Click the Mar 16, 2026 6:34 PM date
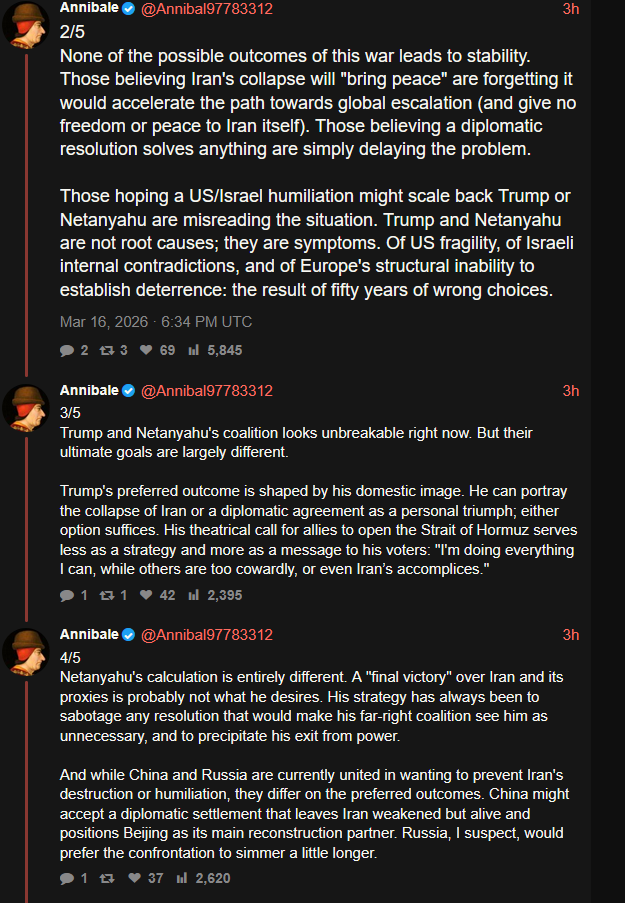This screenshot has height=903, width=625. pos(156,322)
